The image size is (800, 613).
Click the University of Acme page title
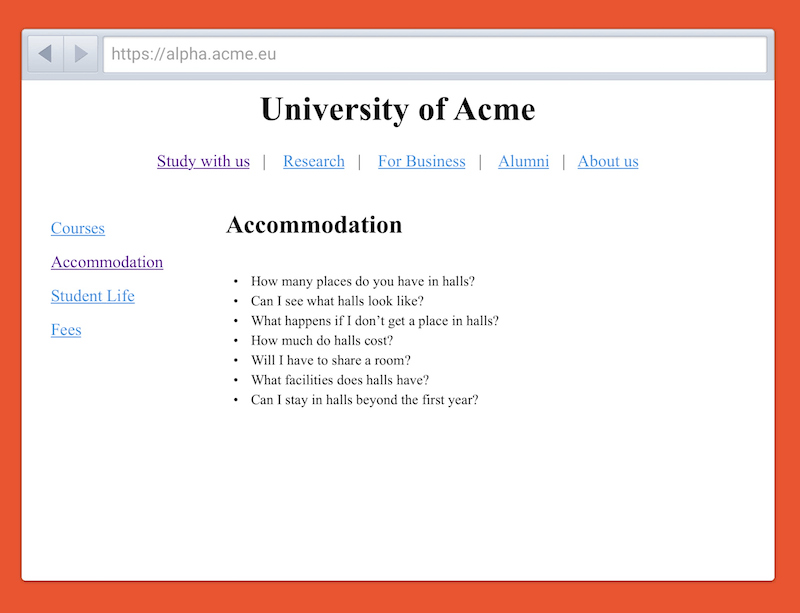(397, 109)
